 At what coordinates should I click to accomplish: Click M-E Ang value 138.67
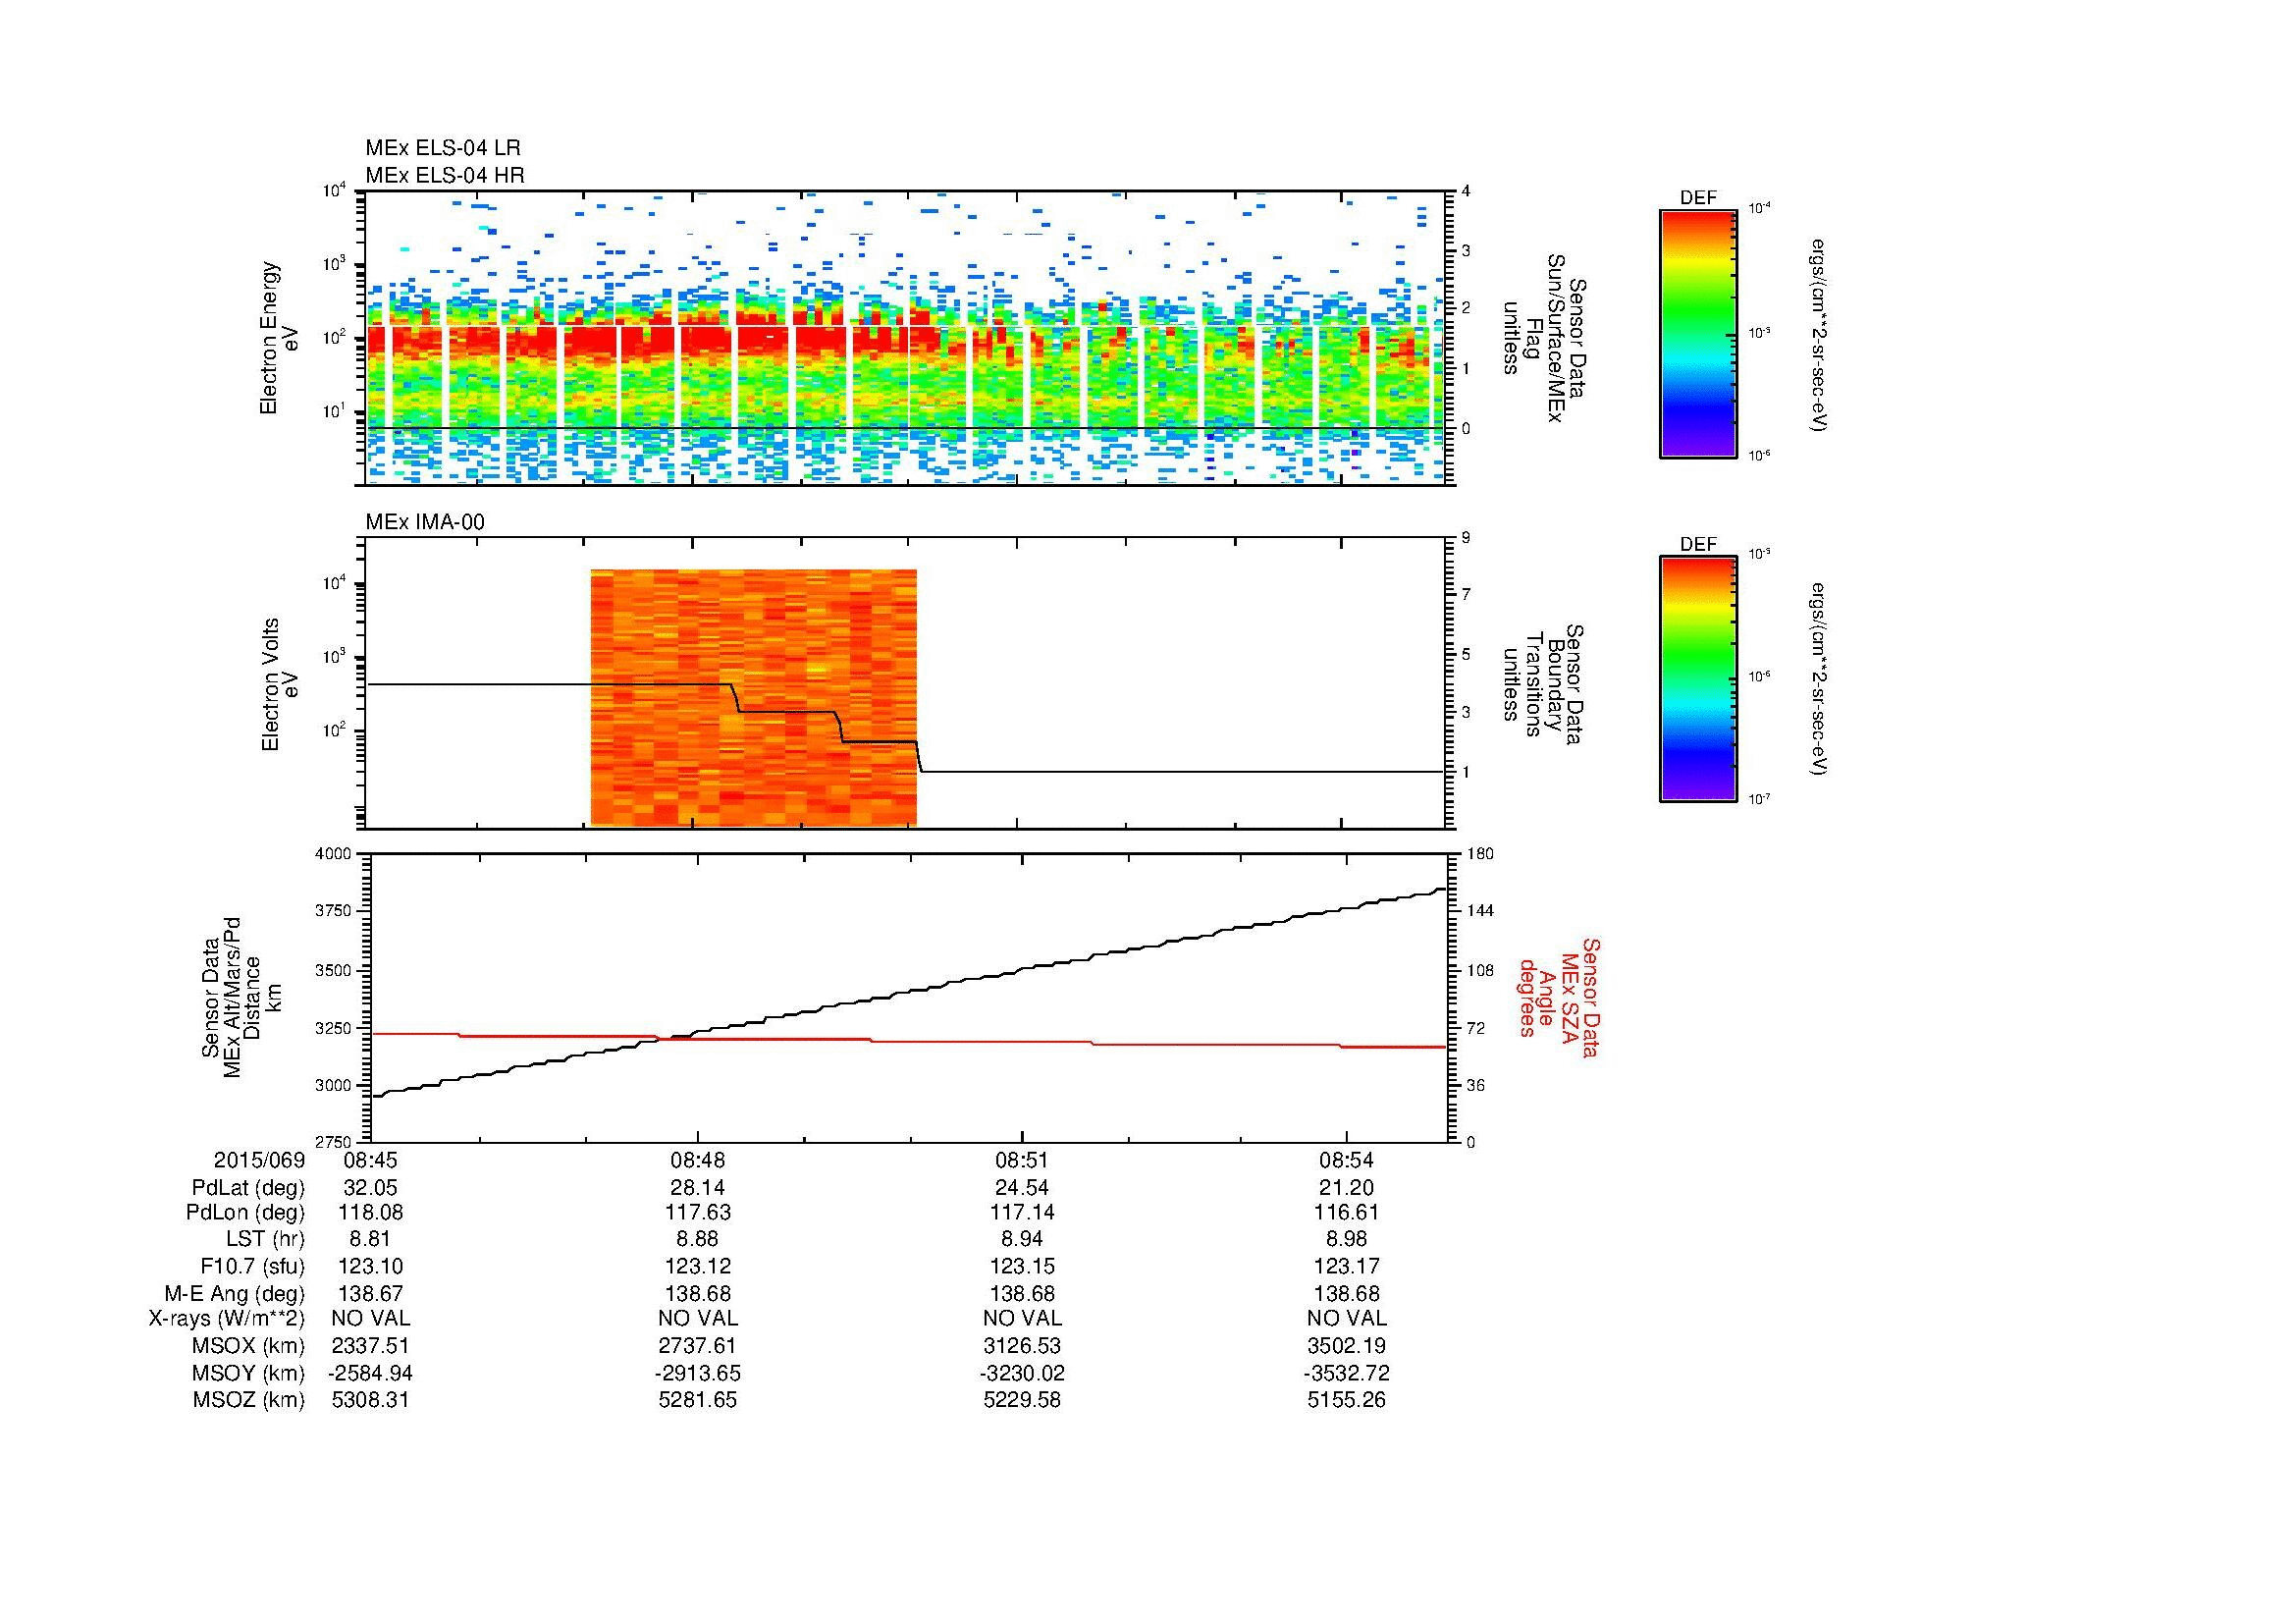tap(370, 1294)
